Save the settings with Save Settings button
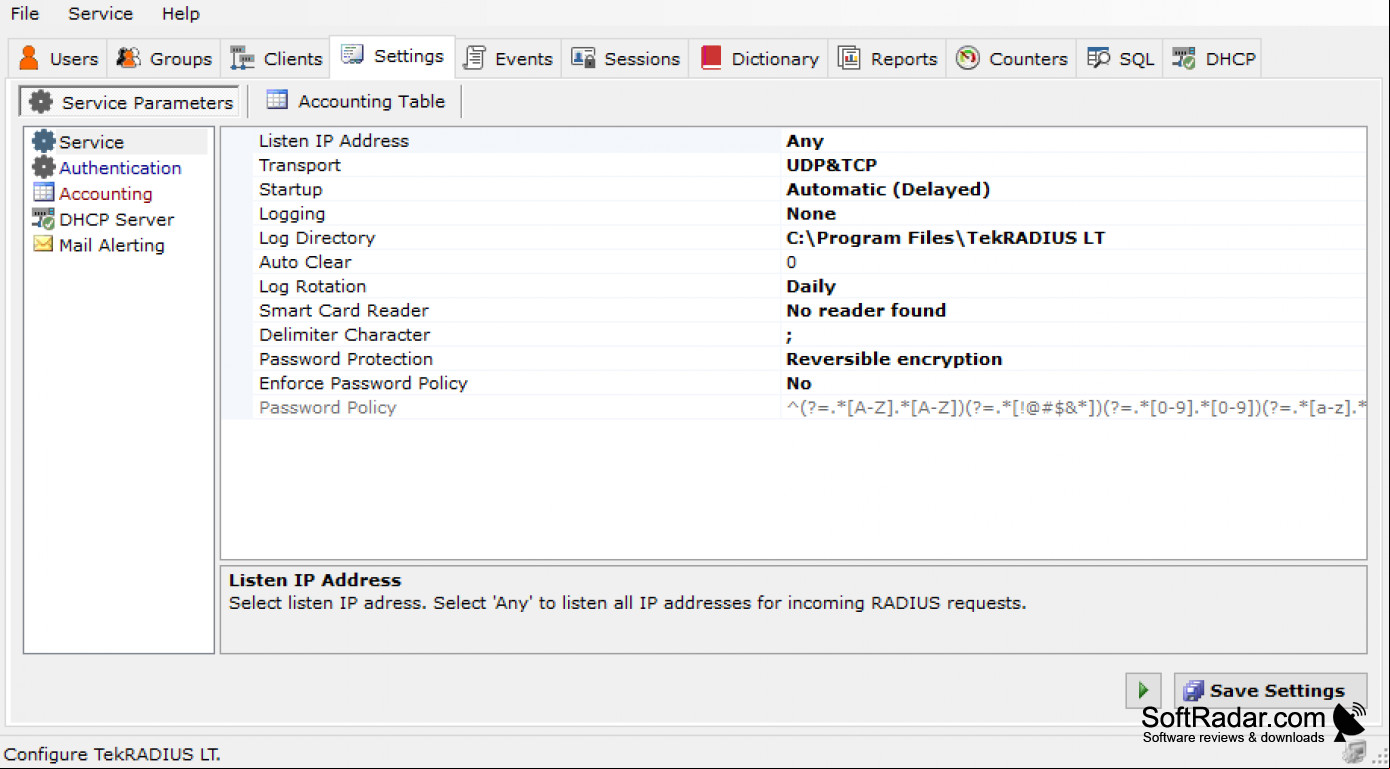This screenshot has height=769, width=1390. pos(1270,690)
